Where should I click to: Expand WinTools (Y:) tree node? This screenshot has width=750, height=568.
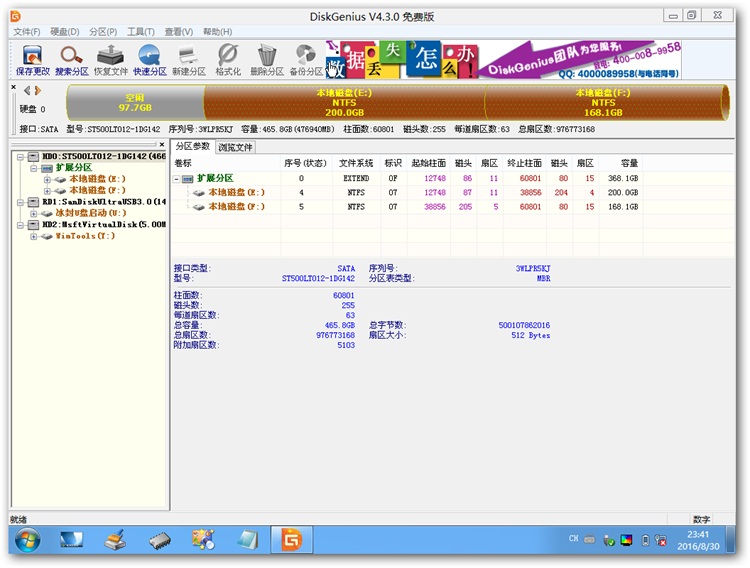tap(33, 237)
